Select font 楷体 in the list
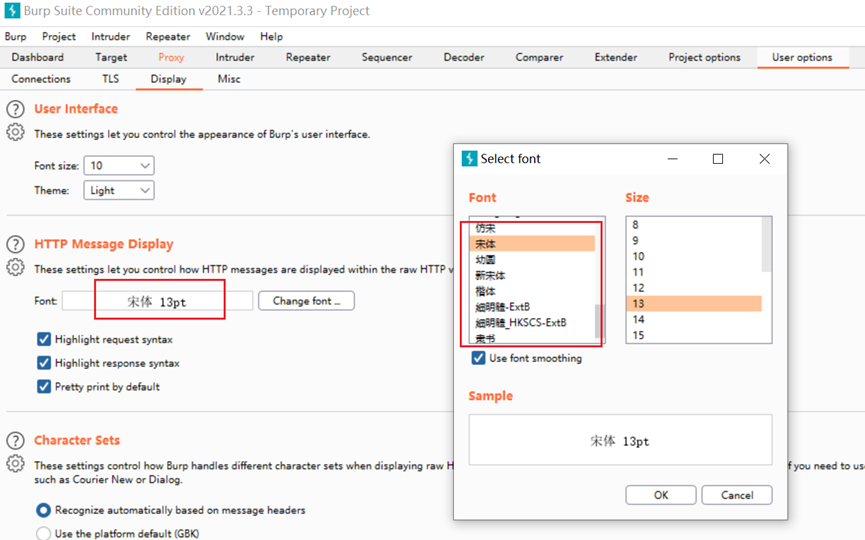 (x=533, y=291)
